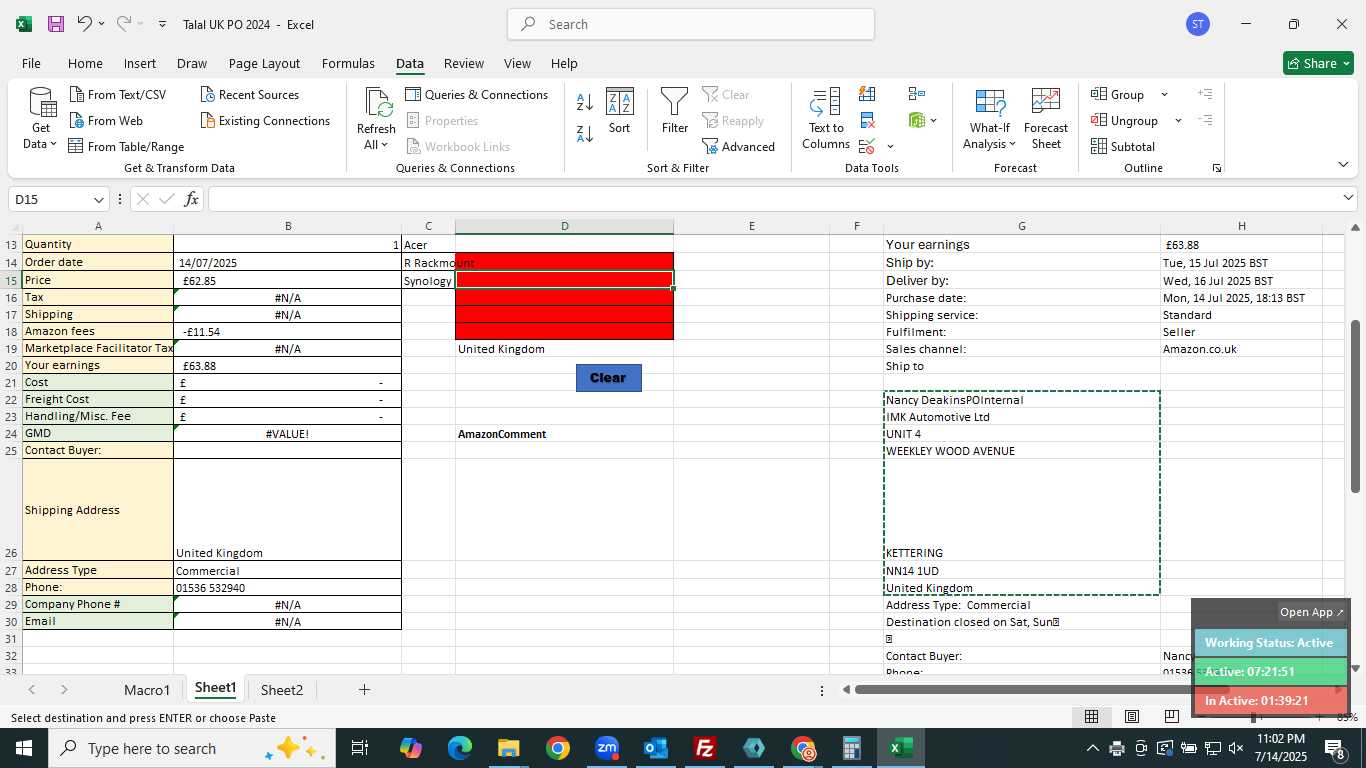Viewport: 1366px width, 768px height.
Task: Click From Table/Range
Action: 126,147
